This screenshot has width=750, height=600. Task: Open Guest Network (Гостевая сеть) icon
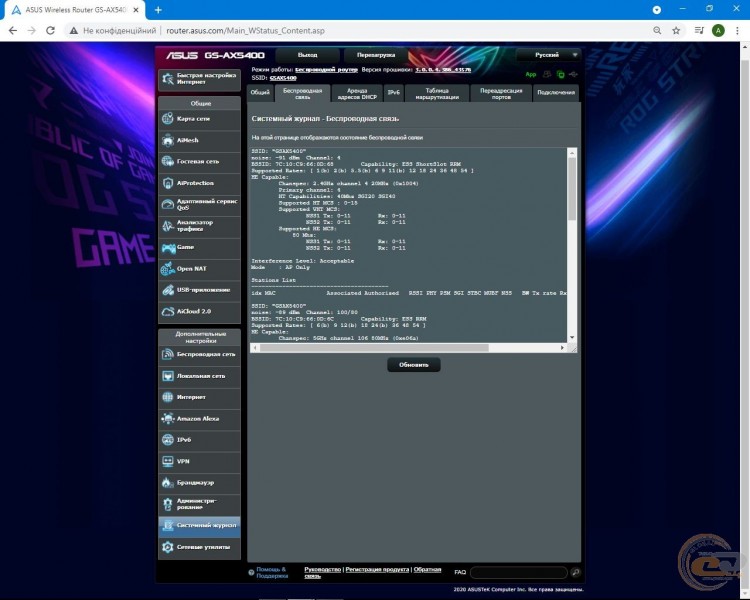click(167, 161)
